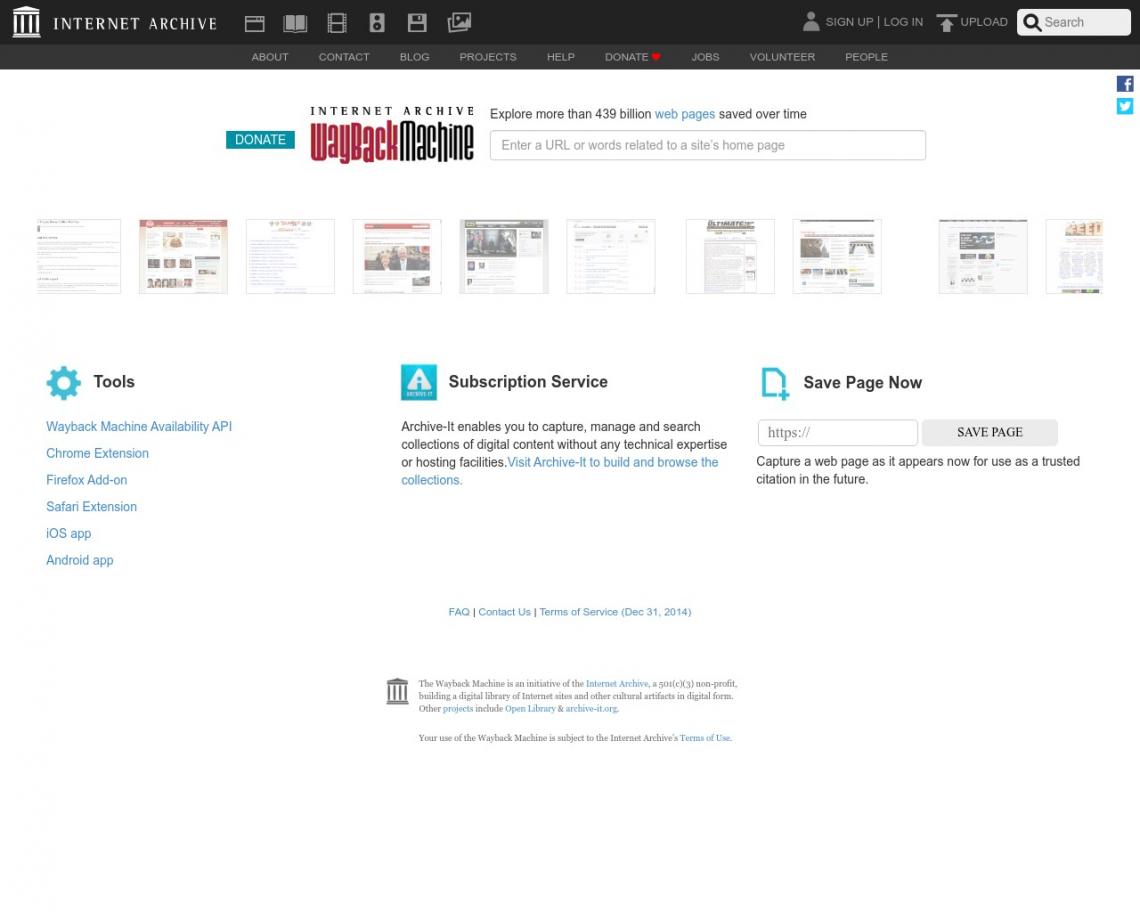
Task: Focus the top Search field
Action: [x=1074, y=23]
